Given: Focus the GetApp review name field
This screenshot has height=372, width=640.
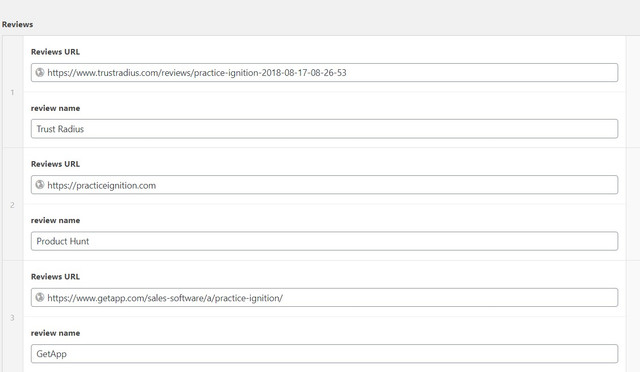Looking at the screenshot, I should coord(324,354).
